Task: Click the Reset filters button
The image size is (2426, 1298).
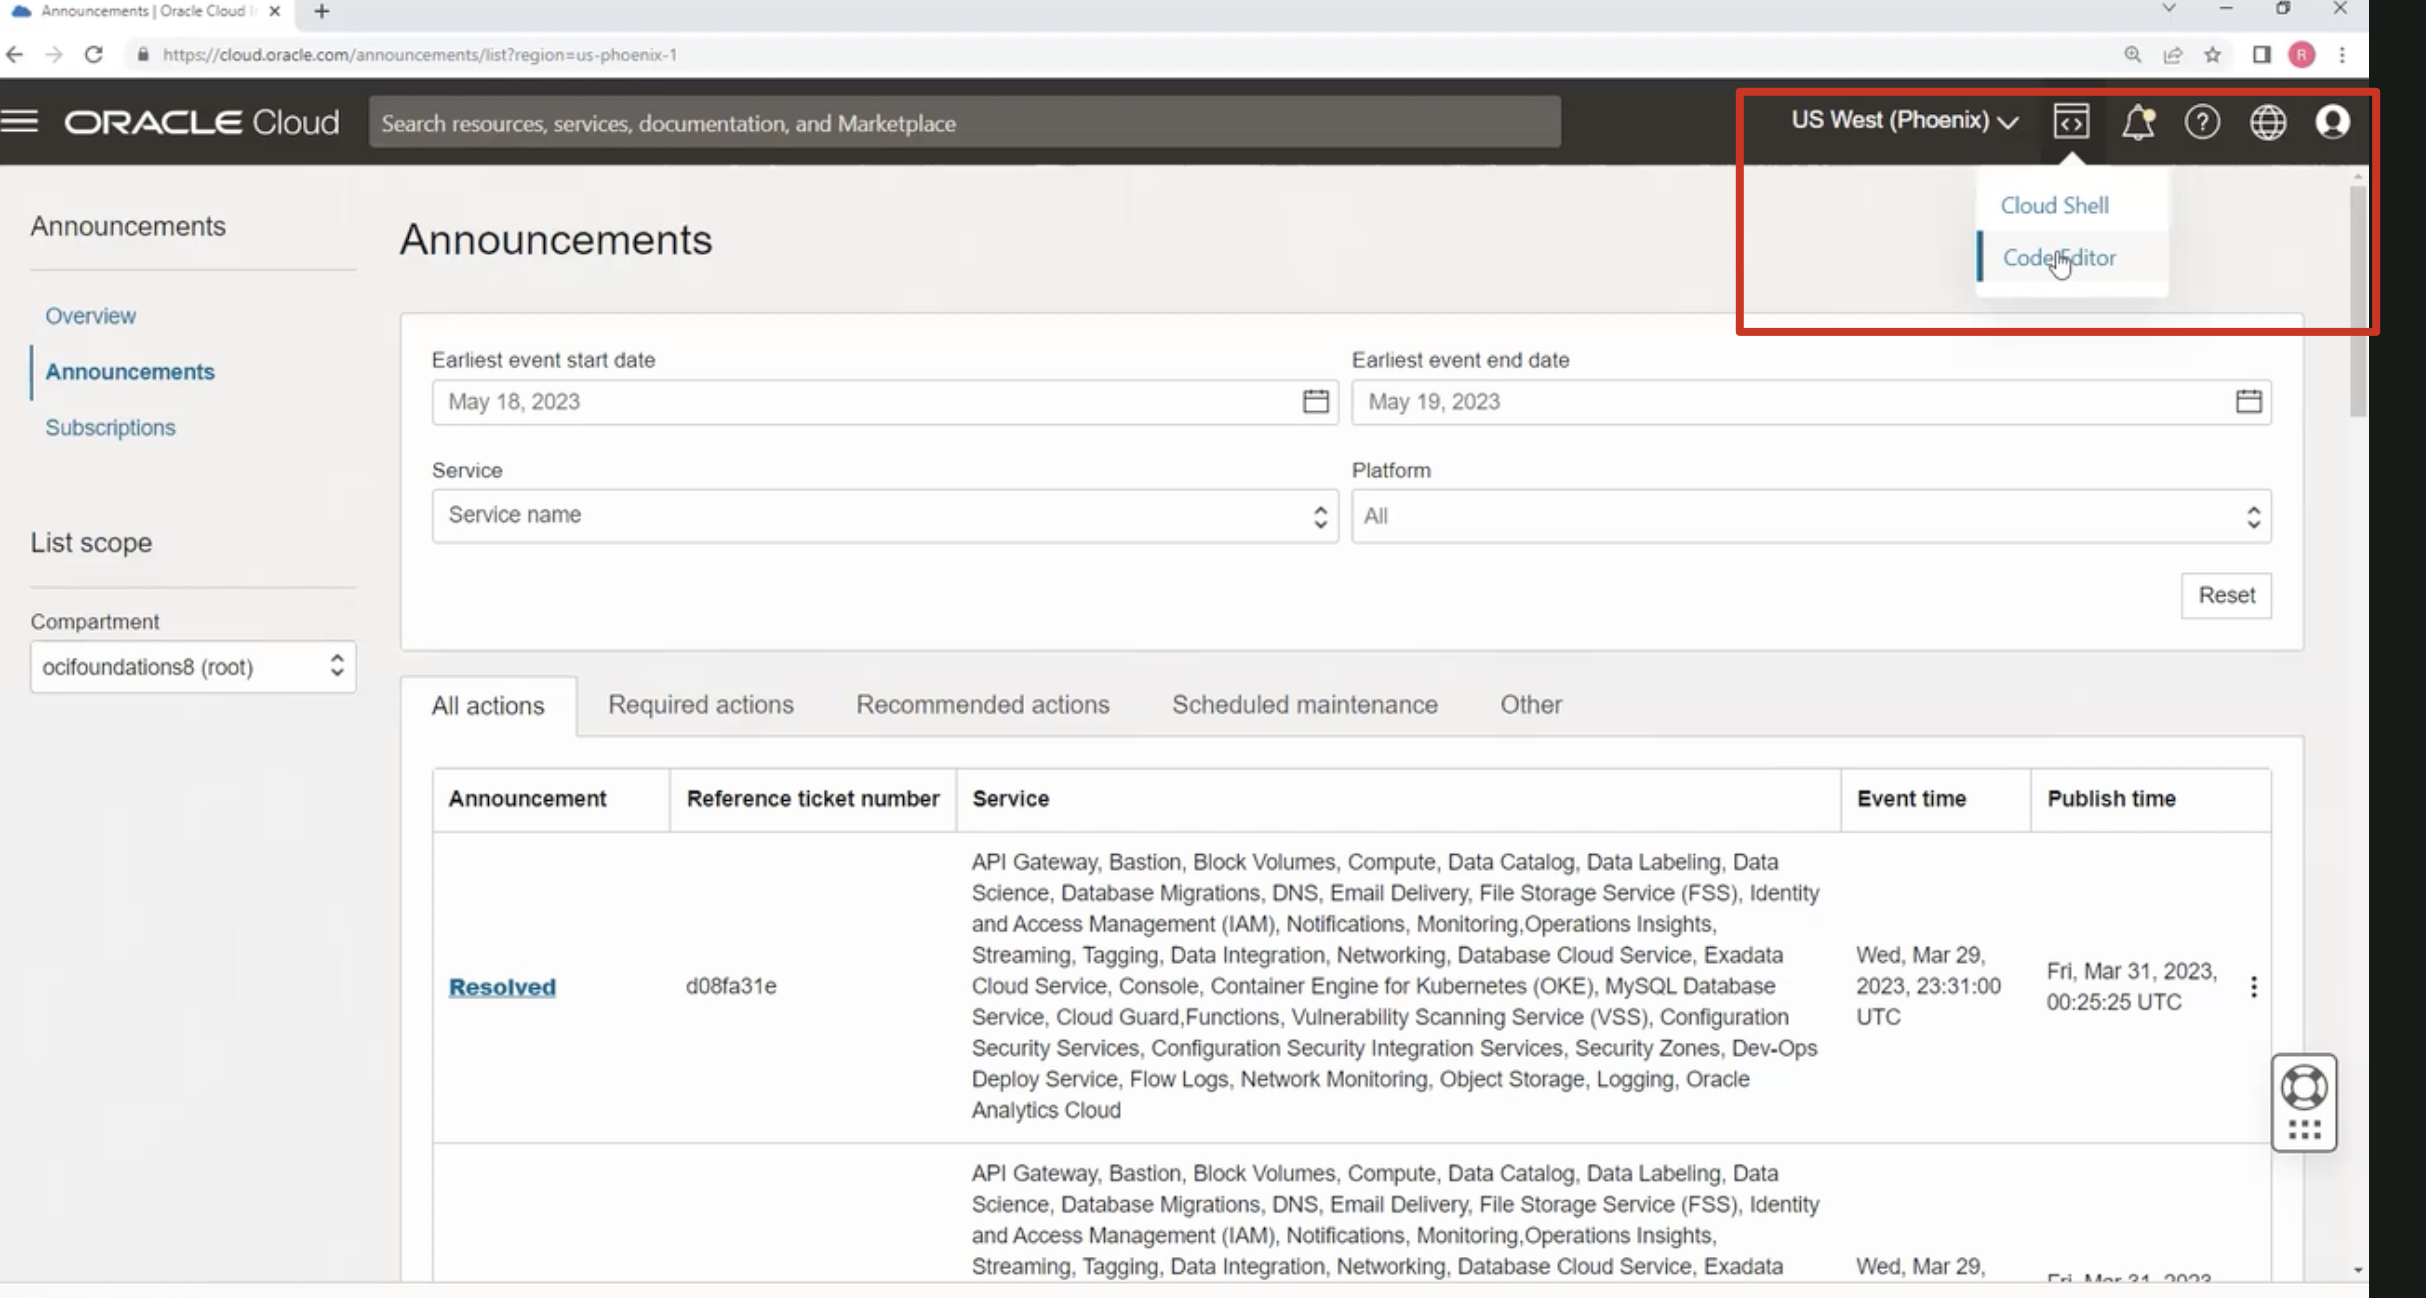Action: point(2225,595)
